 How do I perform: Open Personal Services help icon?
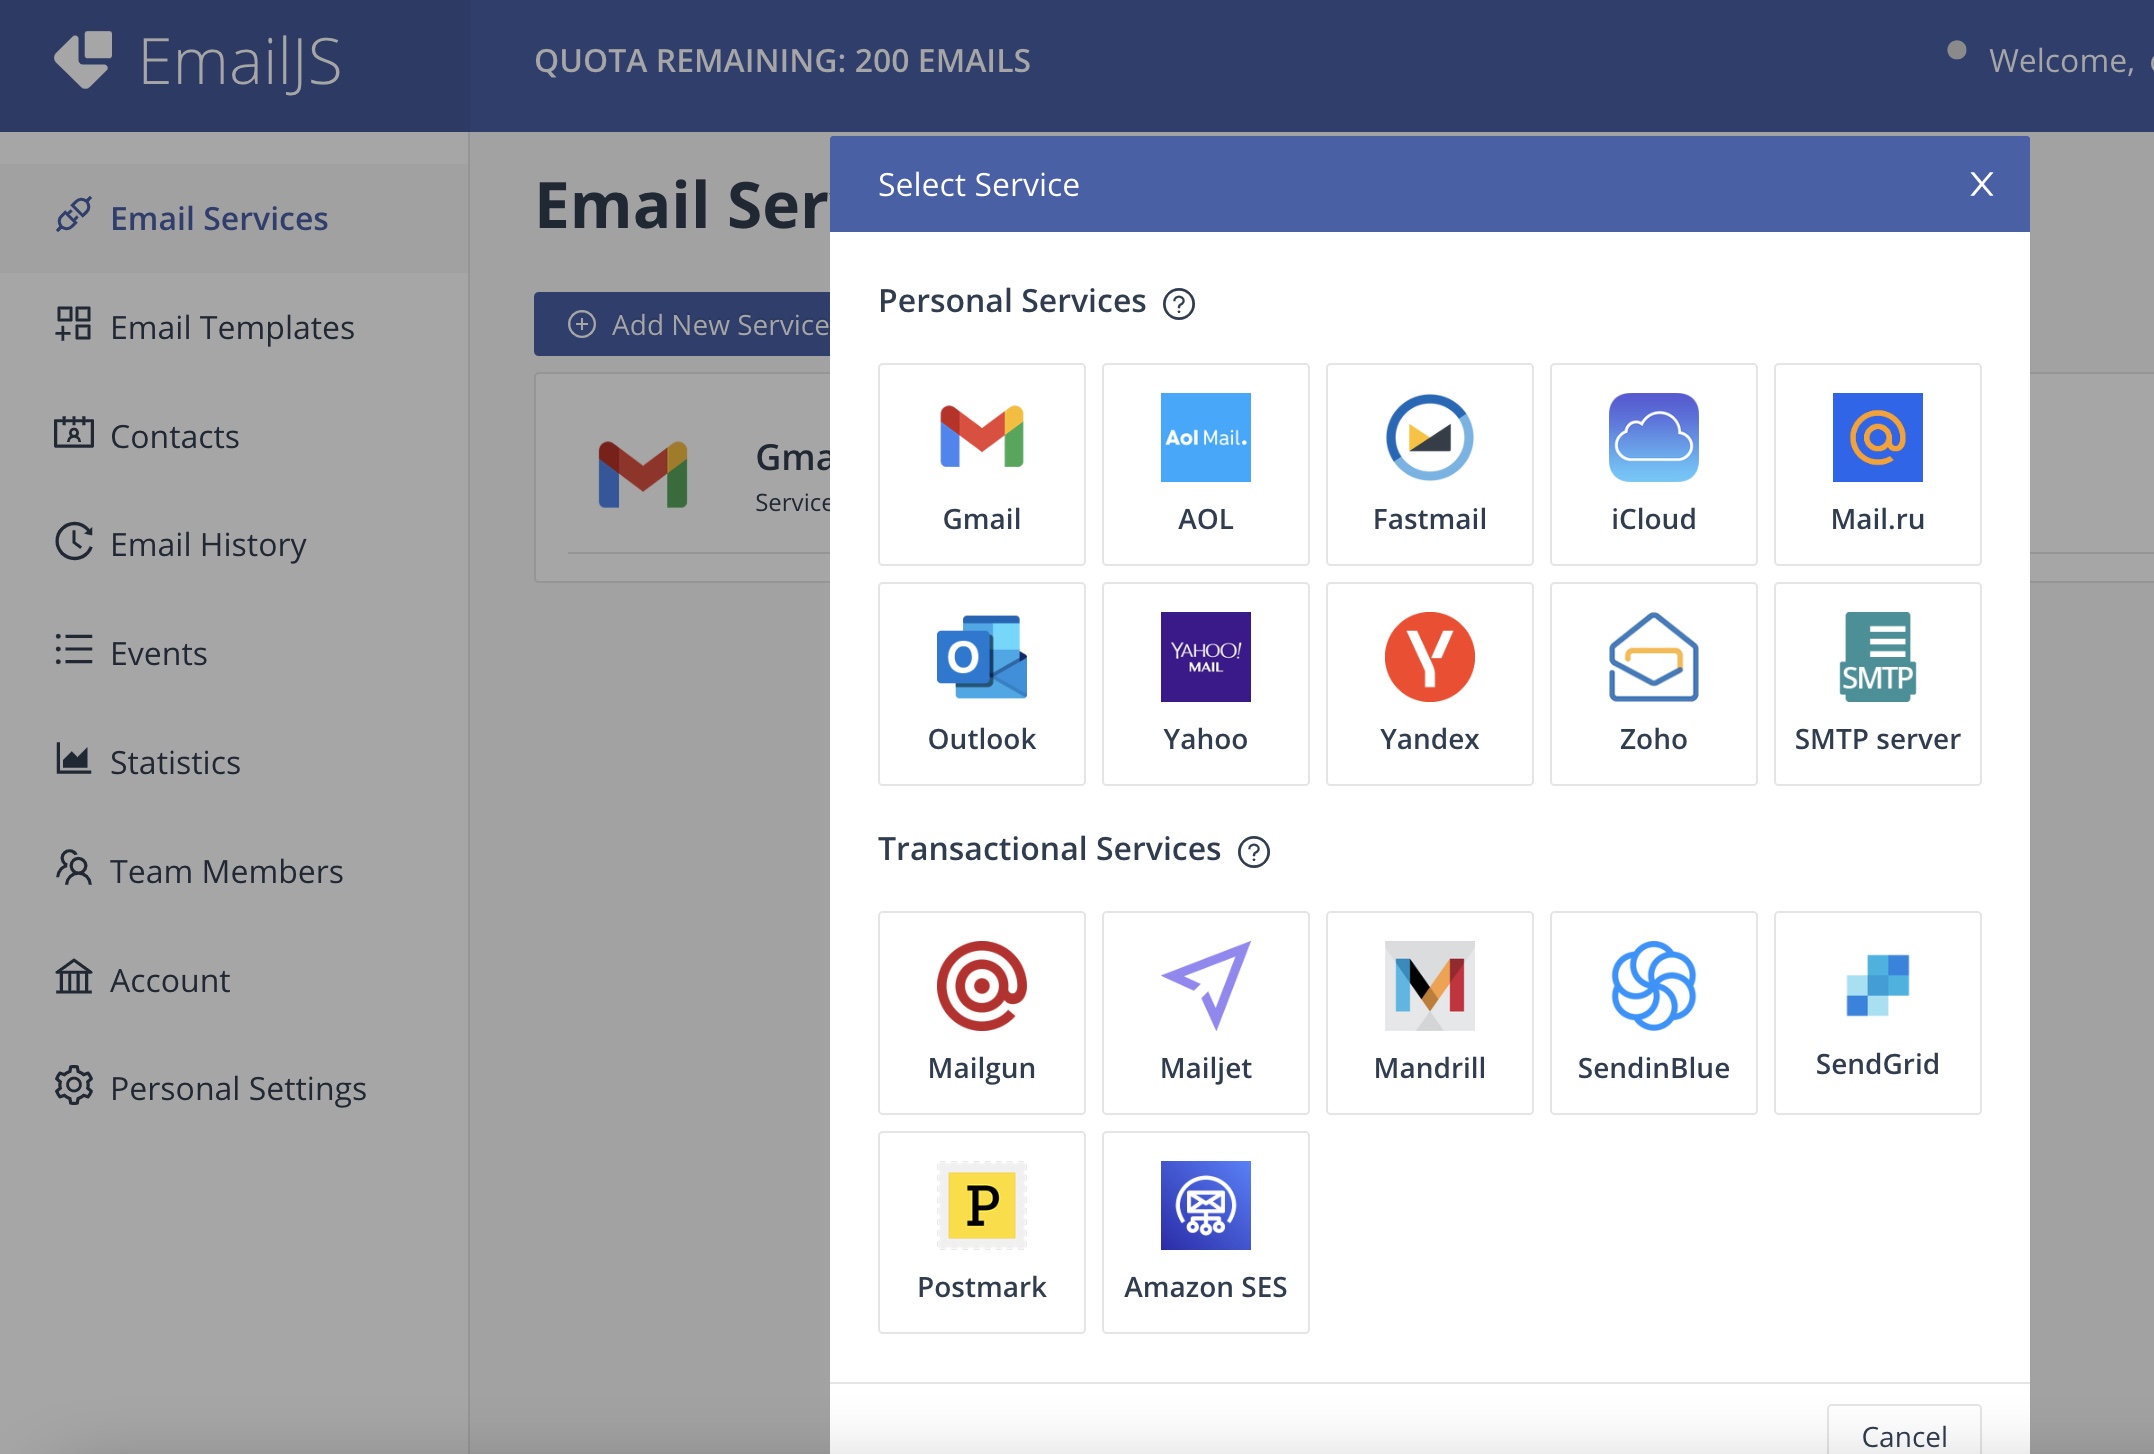coord(1178,303)
